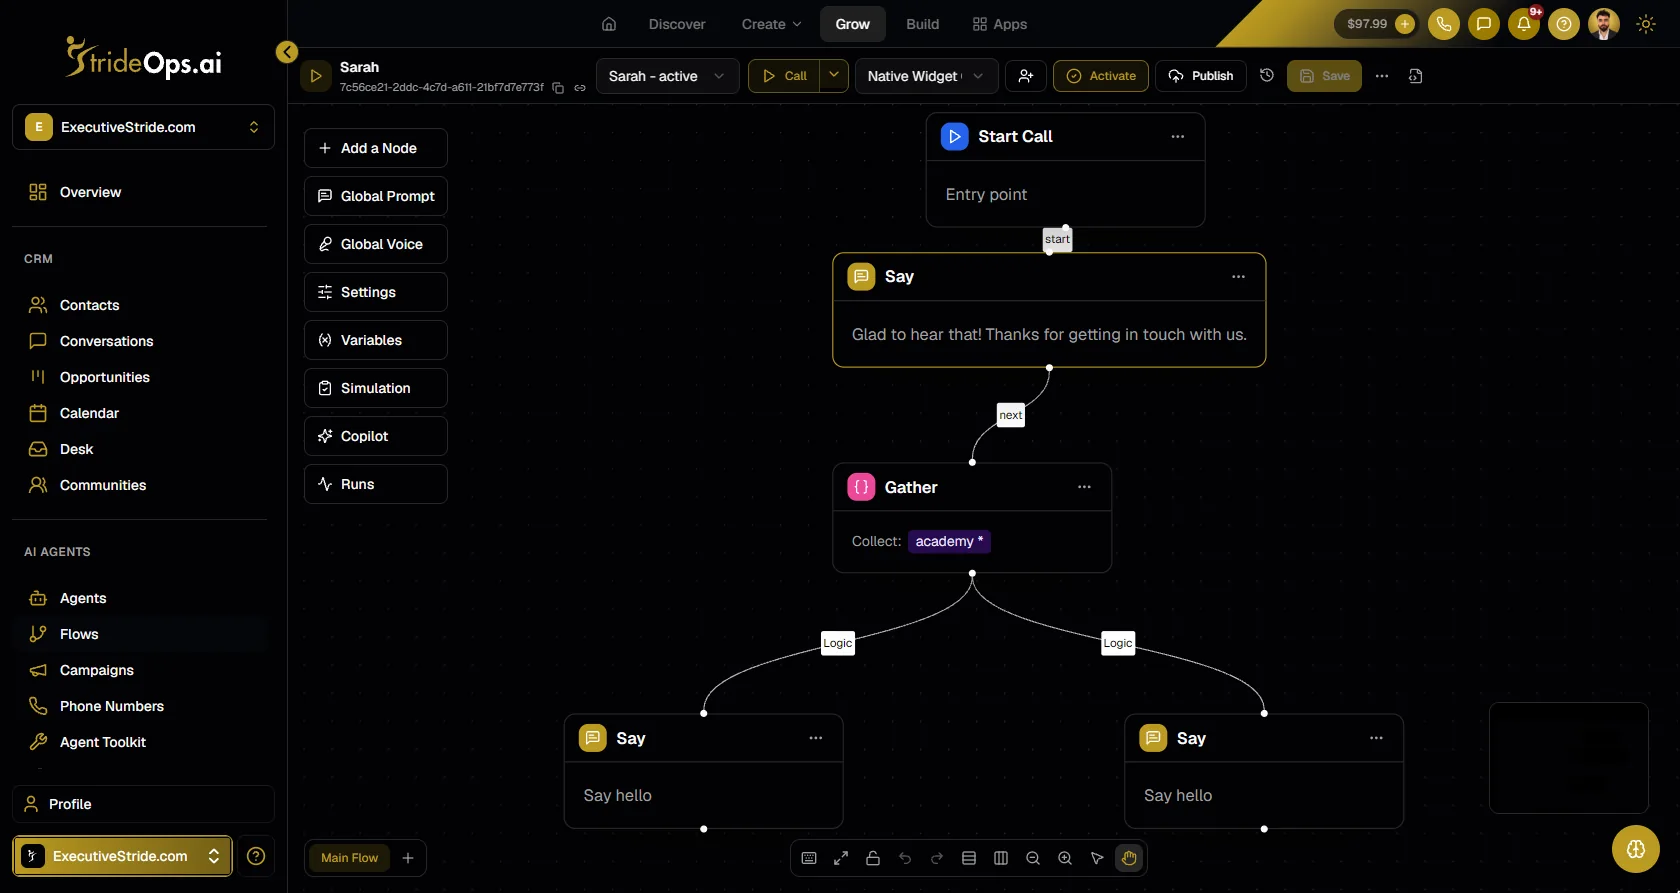
Task: Expand the Create menu in top navigation
Action: click(x=771, y=24)
